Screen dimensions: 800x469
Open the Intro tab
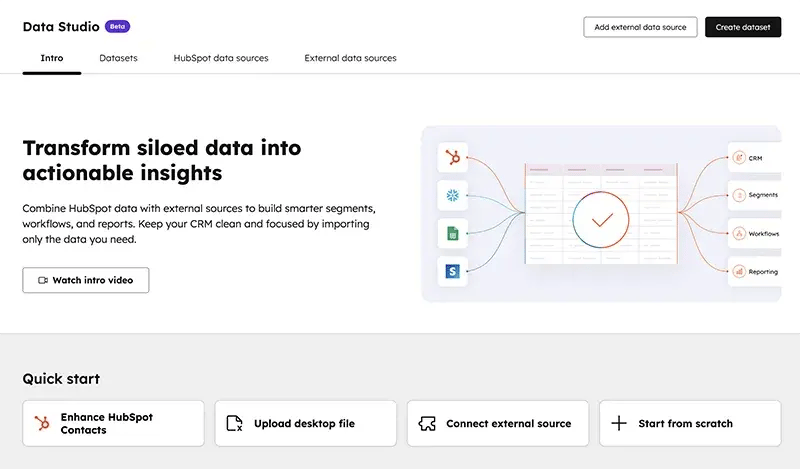[x=52, y=58]
